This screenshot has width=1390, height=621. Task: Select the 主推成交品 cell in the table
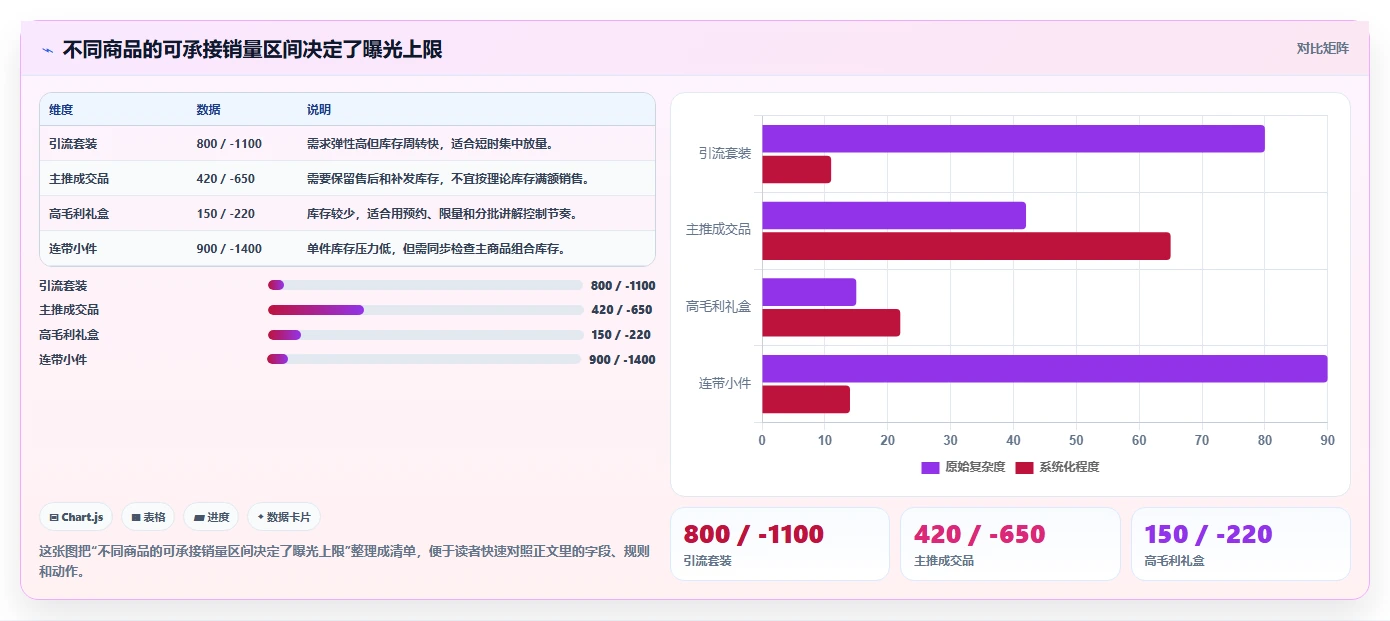(79, 179)
